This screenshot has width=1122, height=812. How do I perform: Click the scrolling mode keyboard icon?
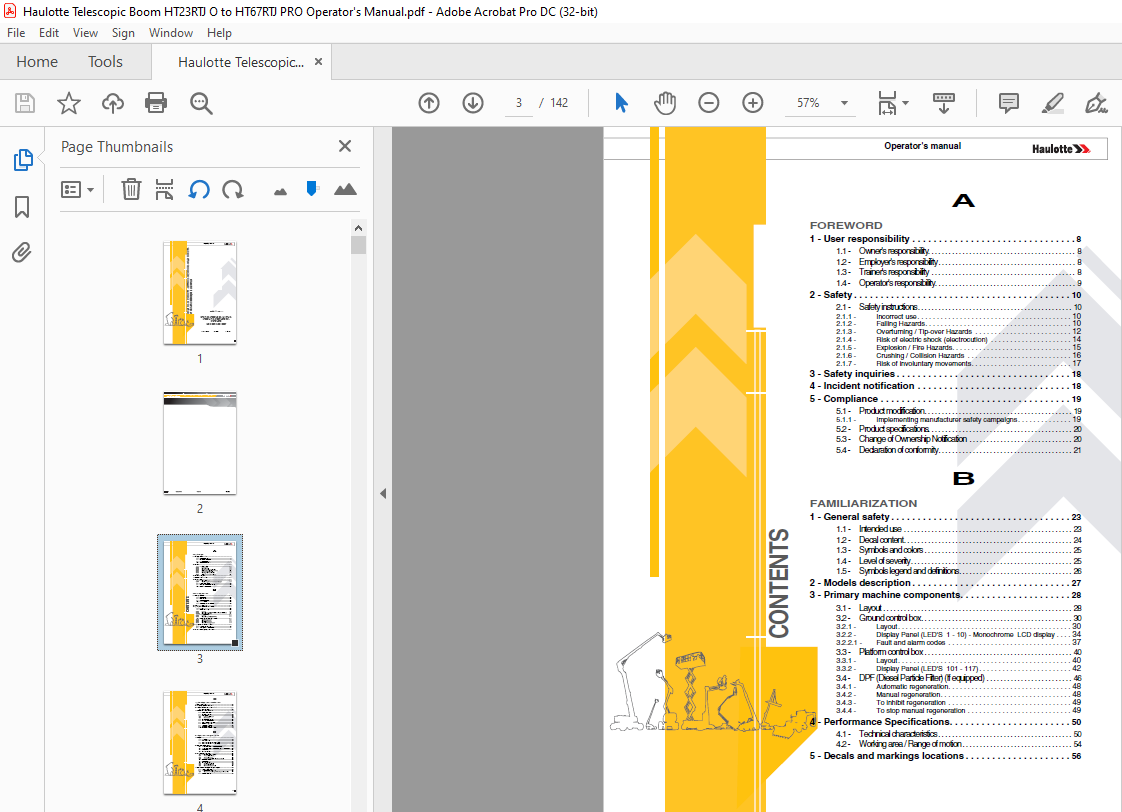[x=944, y=103]
